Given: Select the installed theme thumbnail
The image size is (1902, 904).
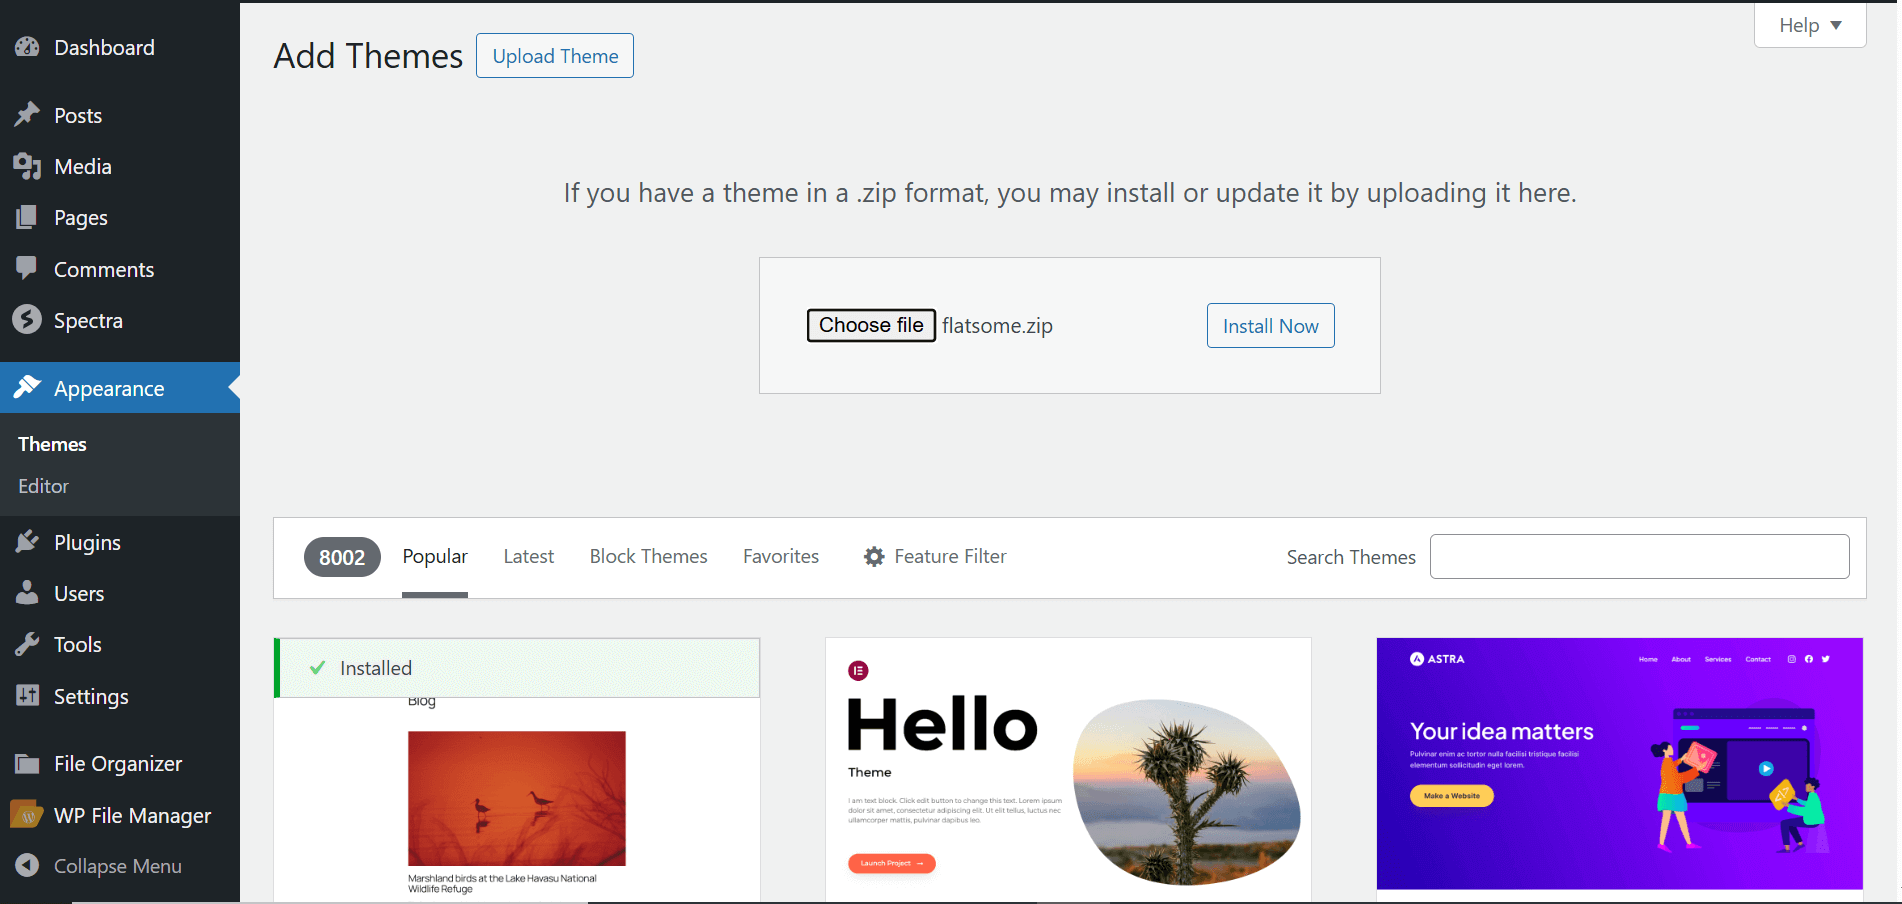Looking at the screenshot, I should [x=517, y=771].
